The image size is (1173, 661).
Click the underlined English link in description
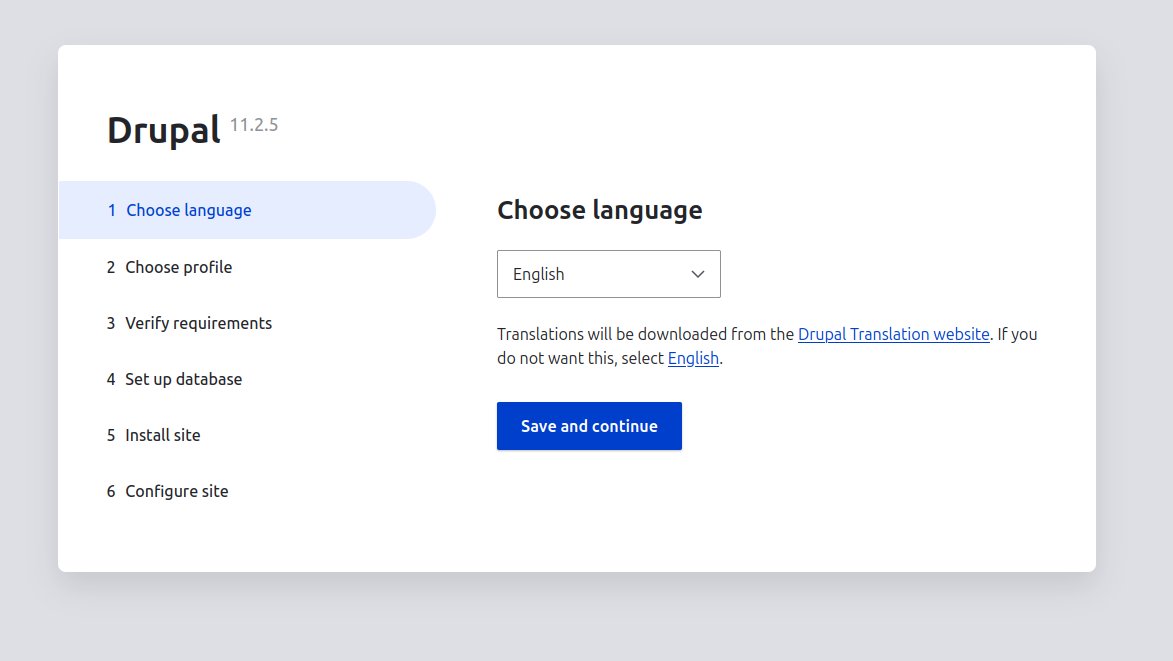[x=693, y=358]
